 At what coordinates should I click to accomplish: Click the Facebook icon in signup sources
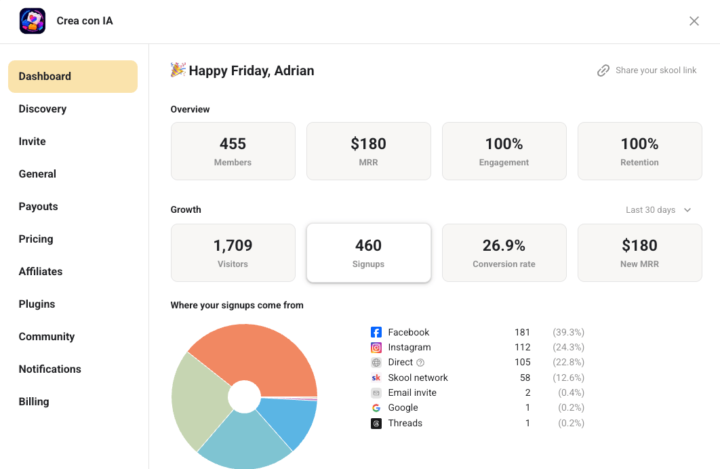pyautogui.click(x=376, y=332)
